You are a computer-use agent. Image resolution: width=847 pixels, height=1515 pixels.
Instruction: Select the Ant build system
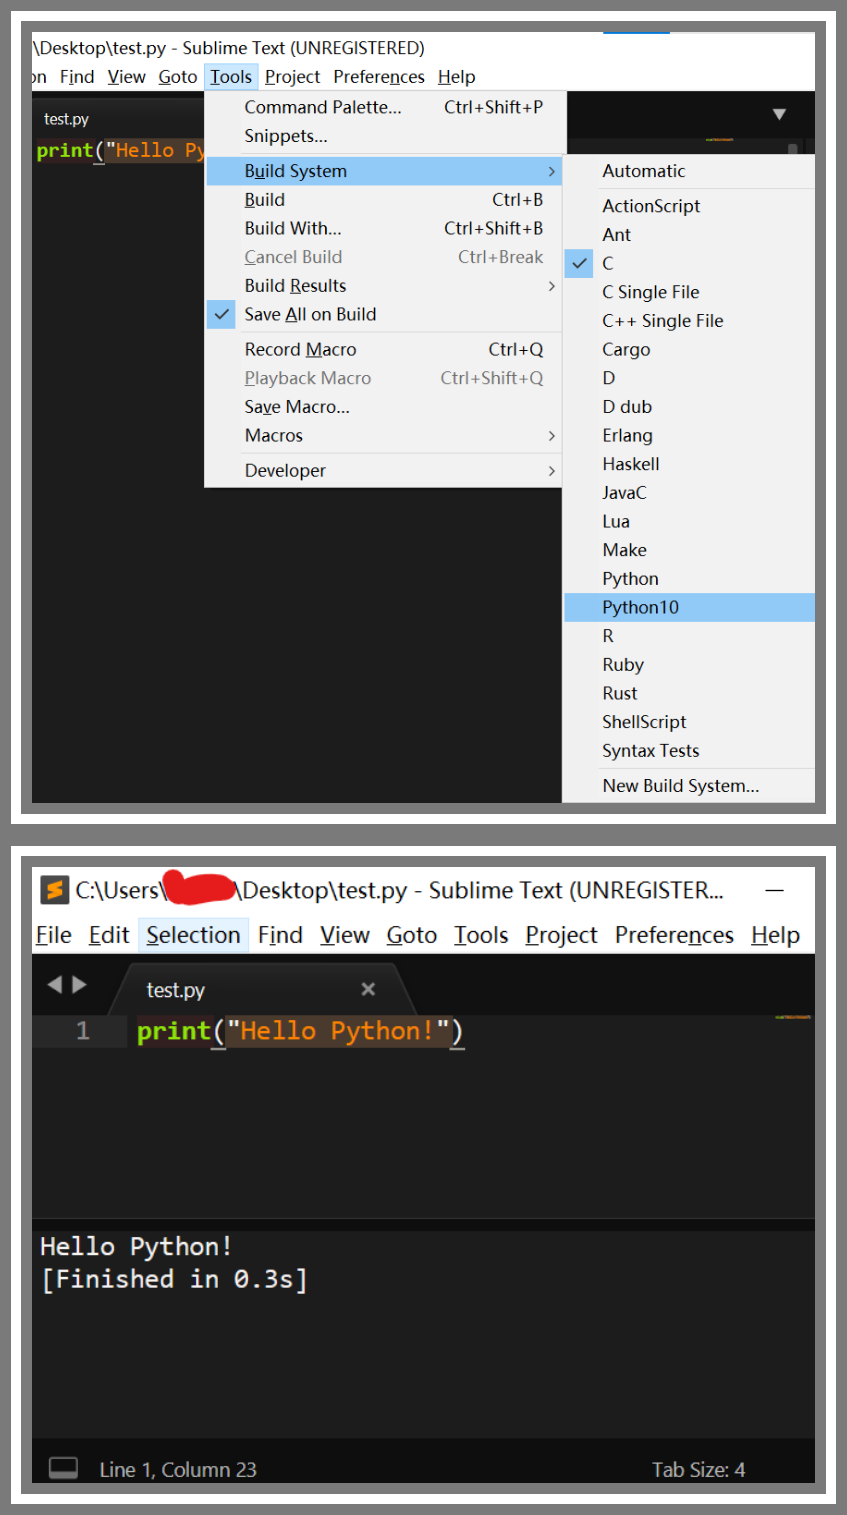point(690,234)
